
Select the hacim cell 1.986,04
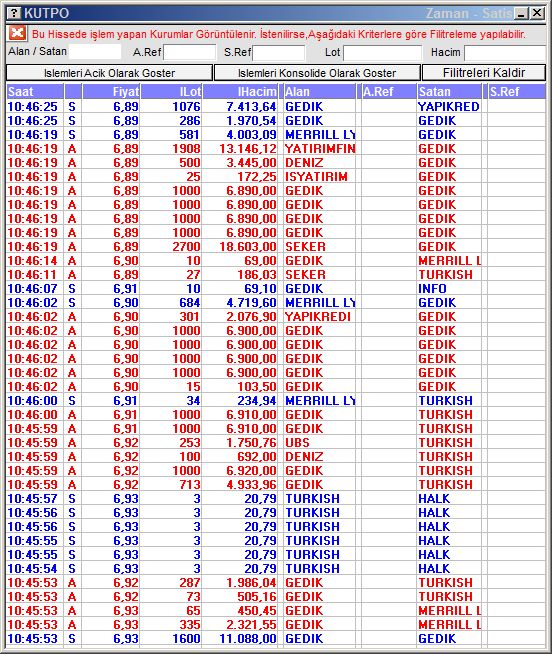240,583
